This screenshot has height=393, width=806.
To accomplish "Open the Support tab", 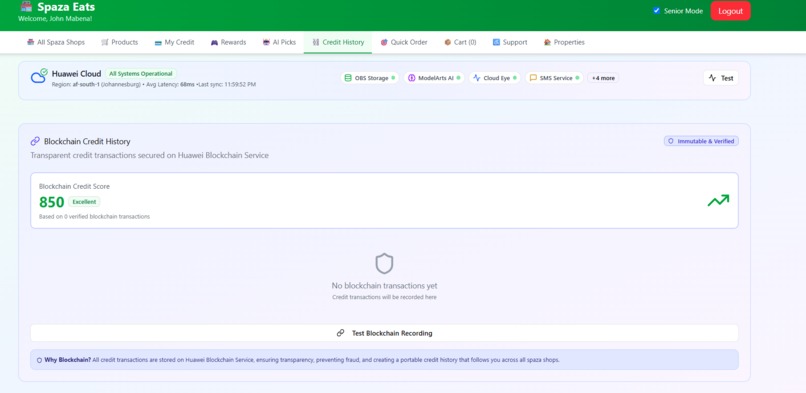I will pyautogui.click(x=510, y=42).
